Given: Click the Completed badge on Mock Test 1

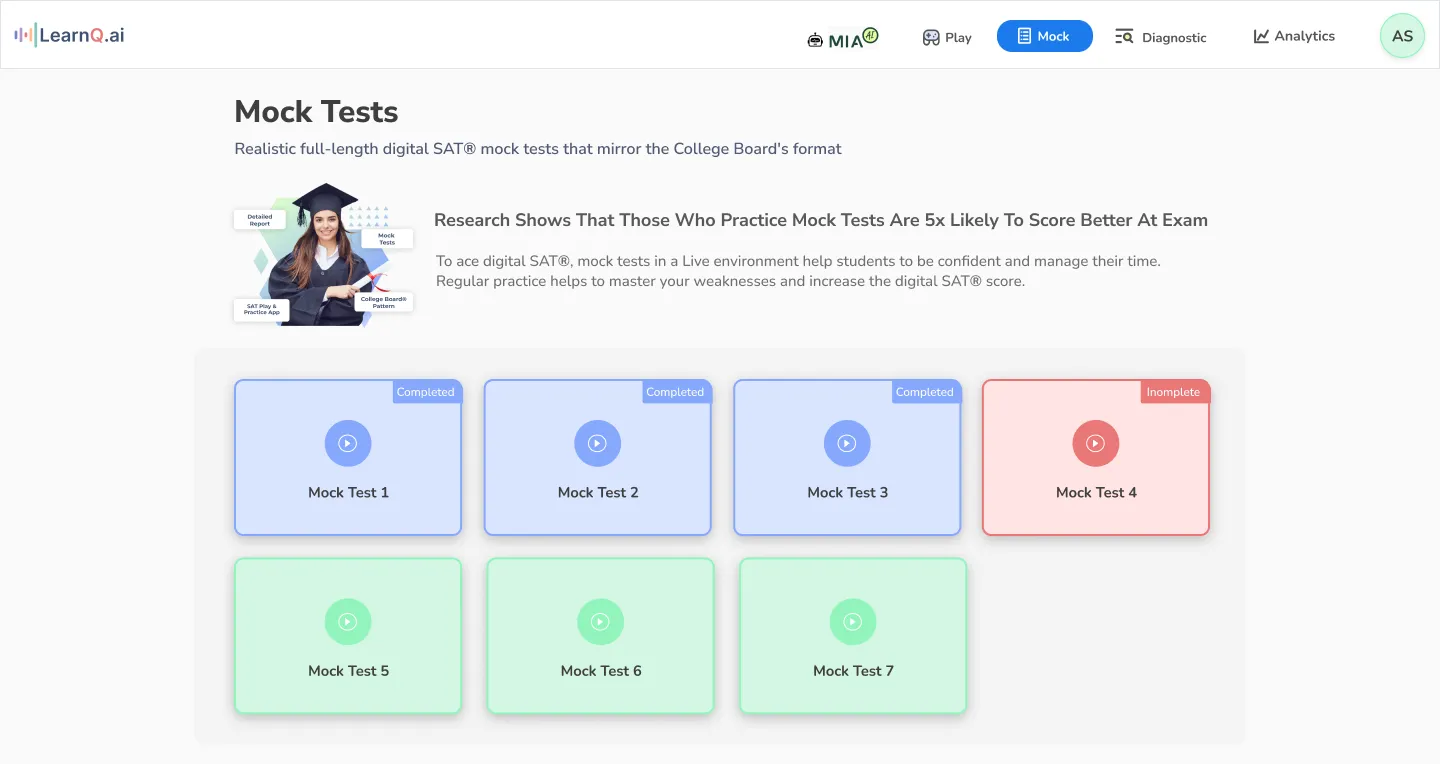Looking at the screenshot, I should click(x=426, y=392).
